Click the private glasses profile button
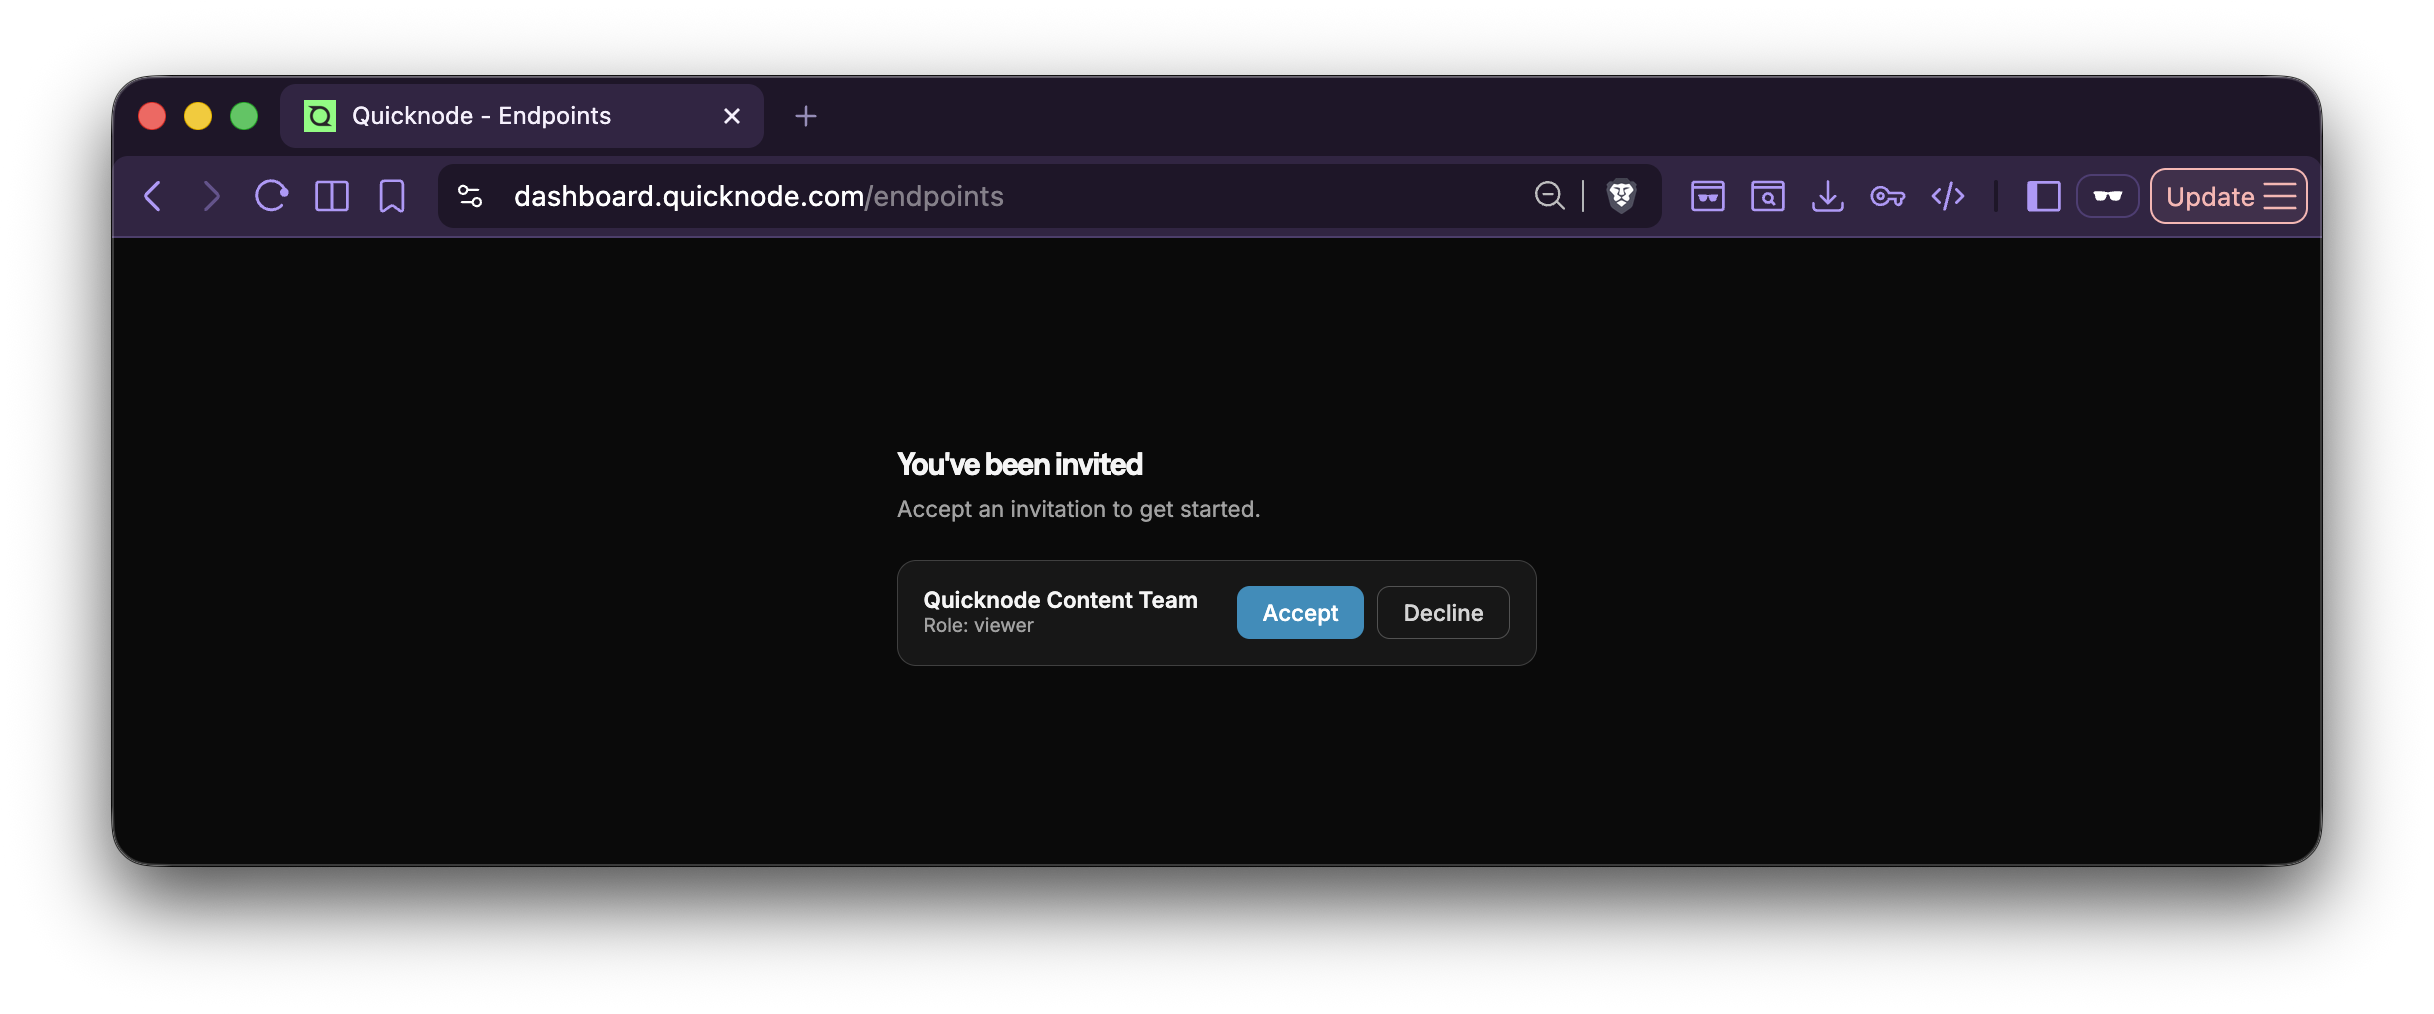Image resolution: width=2434 pixels, height=1014 pixels. (x=2108, y=196)
